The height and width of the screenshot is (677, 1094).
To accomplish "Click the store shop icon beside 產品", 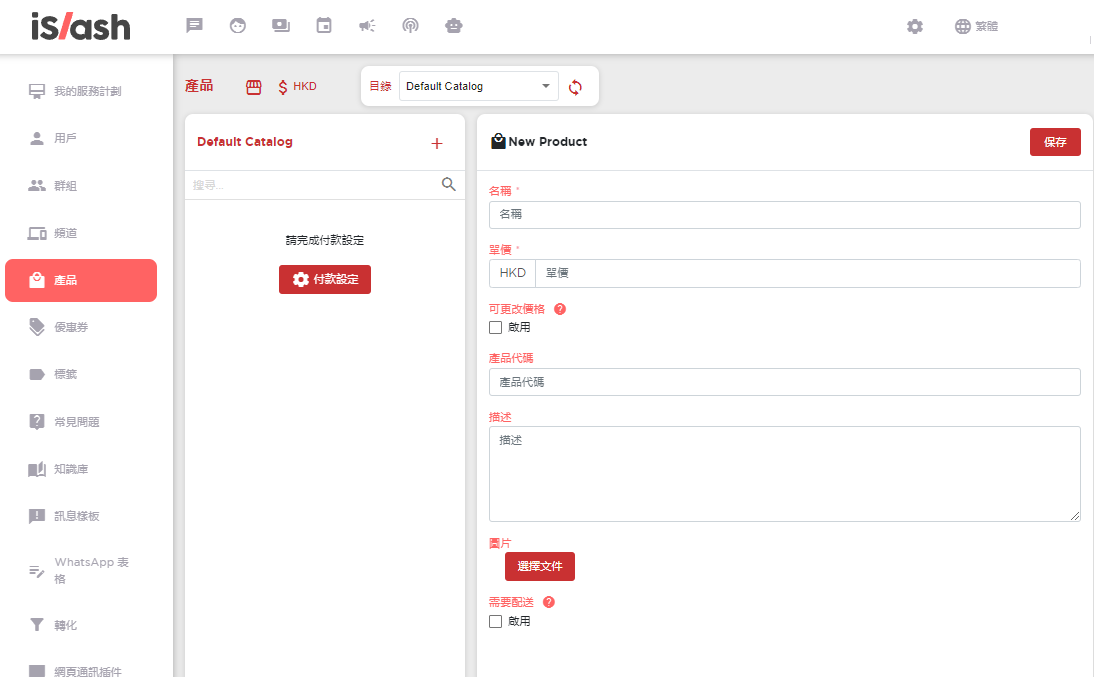I will (254, 87).
